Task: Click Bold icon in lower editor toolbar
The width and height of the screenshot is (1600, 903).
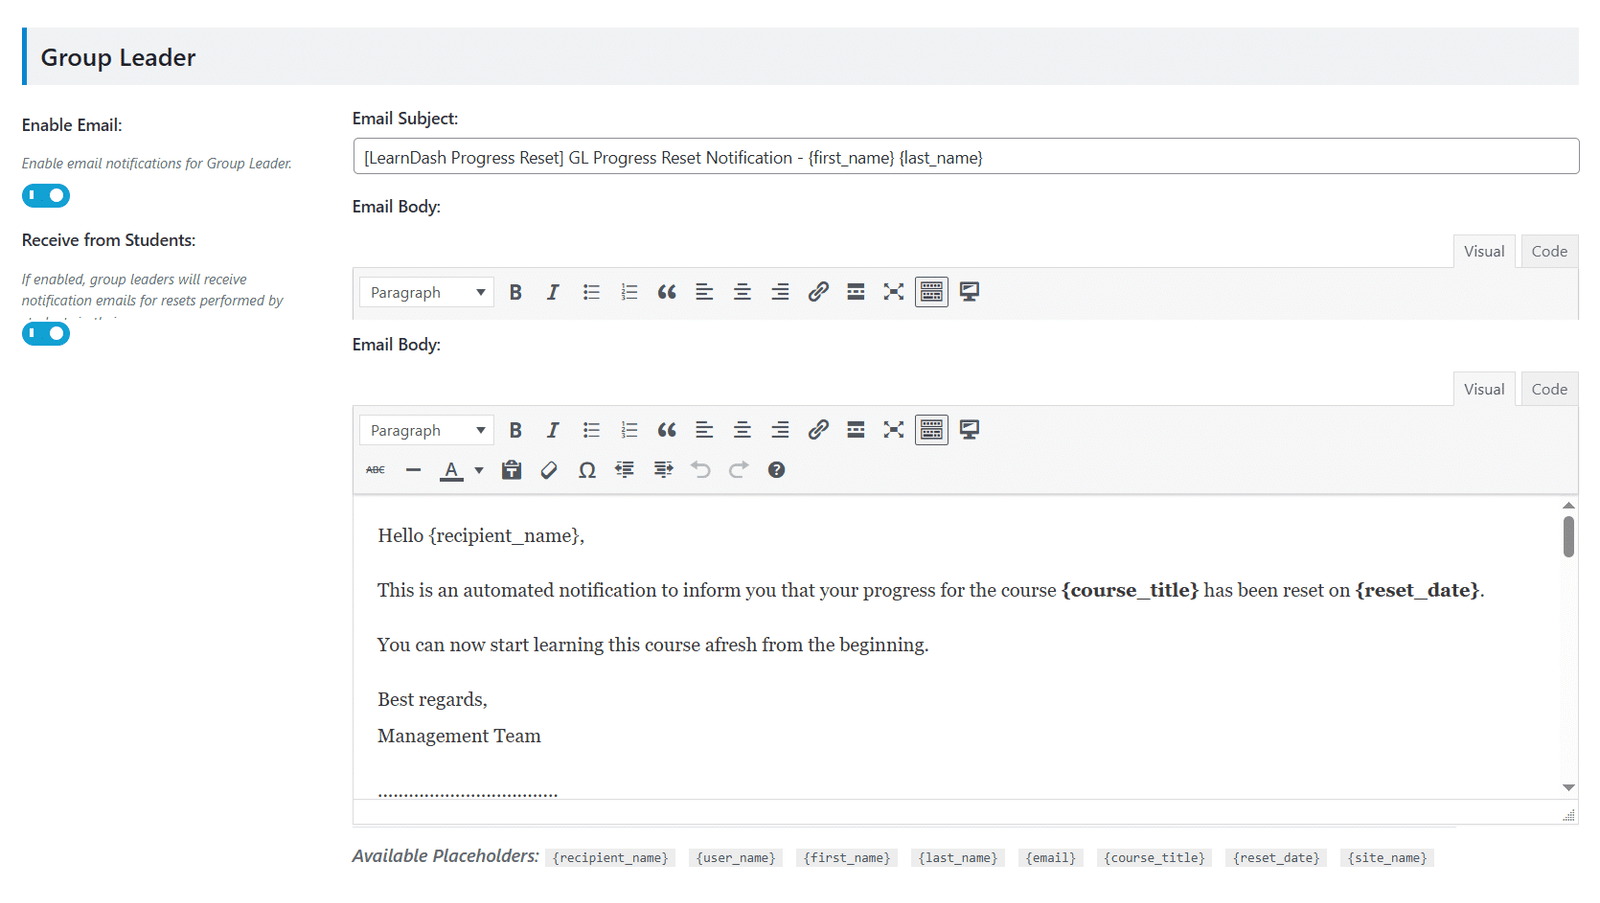Action: coord(515,430)
